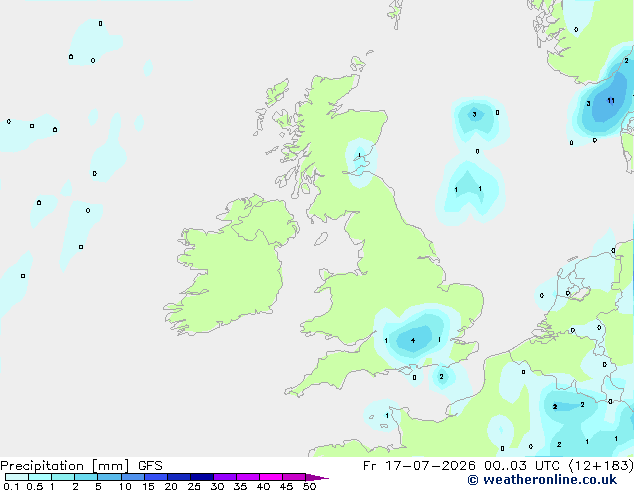Image resolution: width=634 pixels, height=490 pixels.
Task: Click the '45' legend scale label
Action: [x=287, y=486]
